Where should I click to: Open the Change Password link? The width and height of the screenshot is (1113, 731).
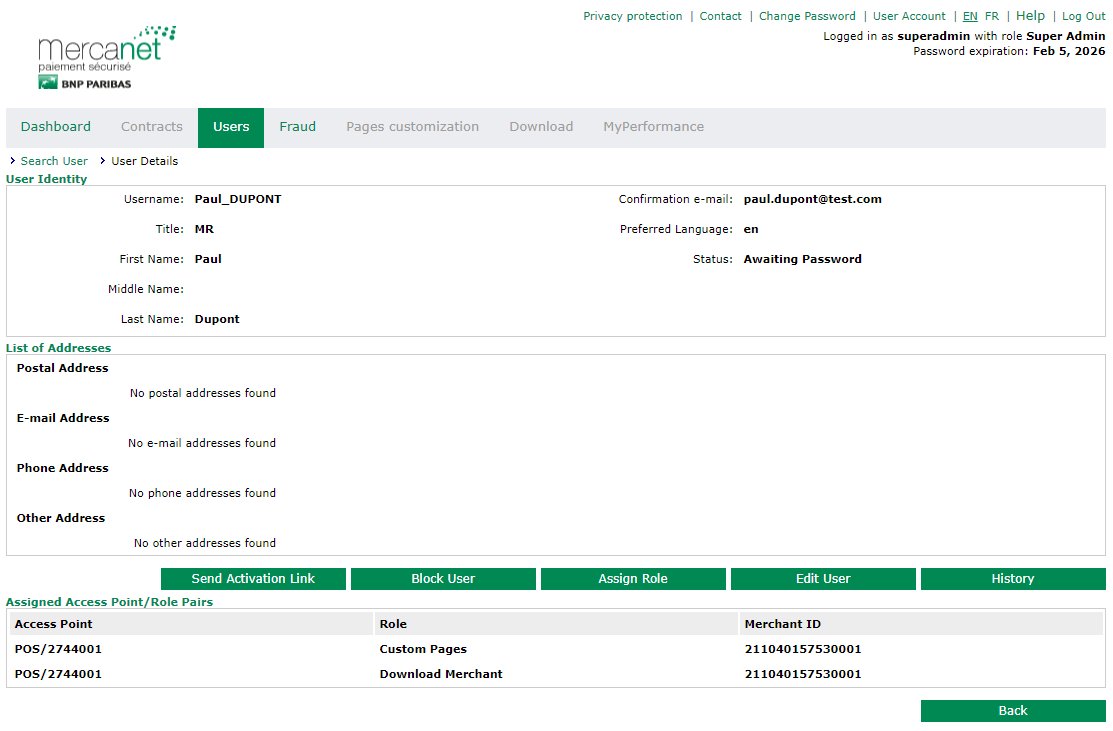(807, 16)
